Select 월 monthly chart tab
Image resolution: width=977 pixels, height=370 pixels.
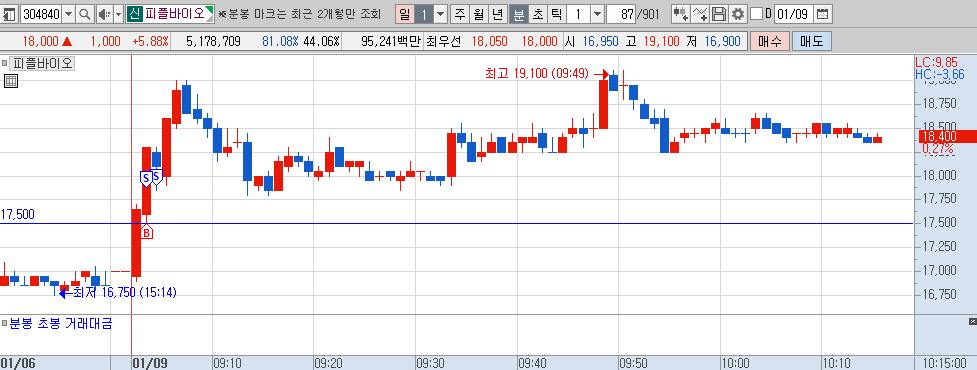pos(479,14)
